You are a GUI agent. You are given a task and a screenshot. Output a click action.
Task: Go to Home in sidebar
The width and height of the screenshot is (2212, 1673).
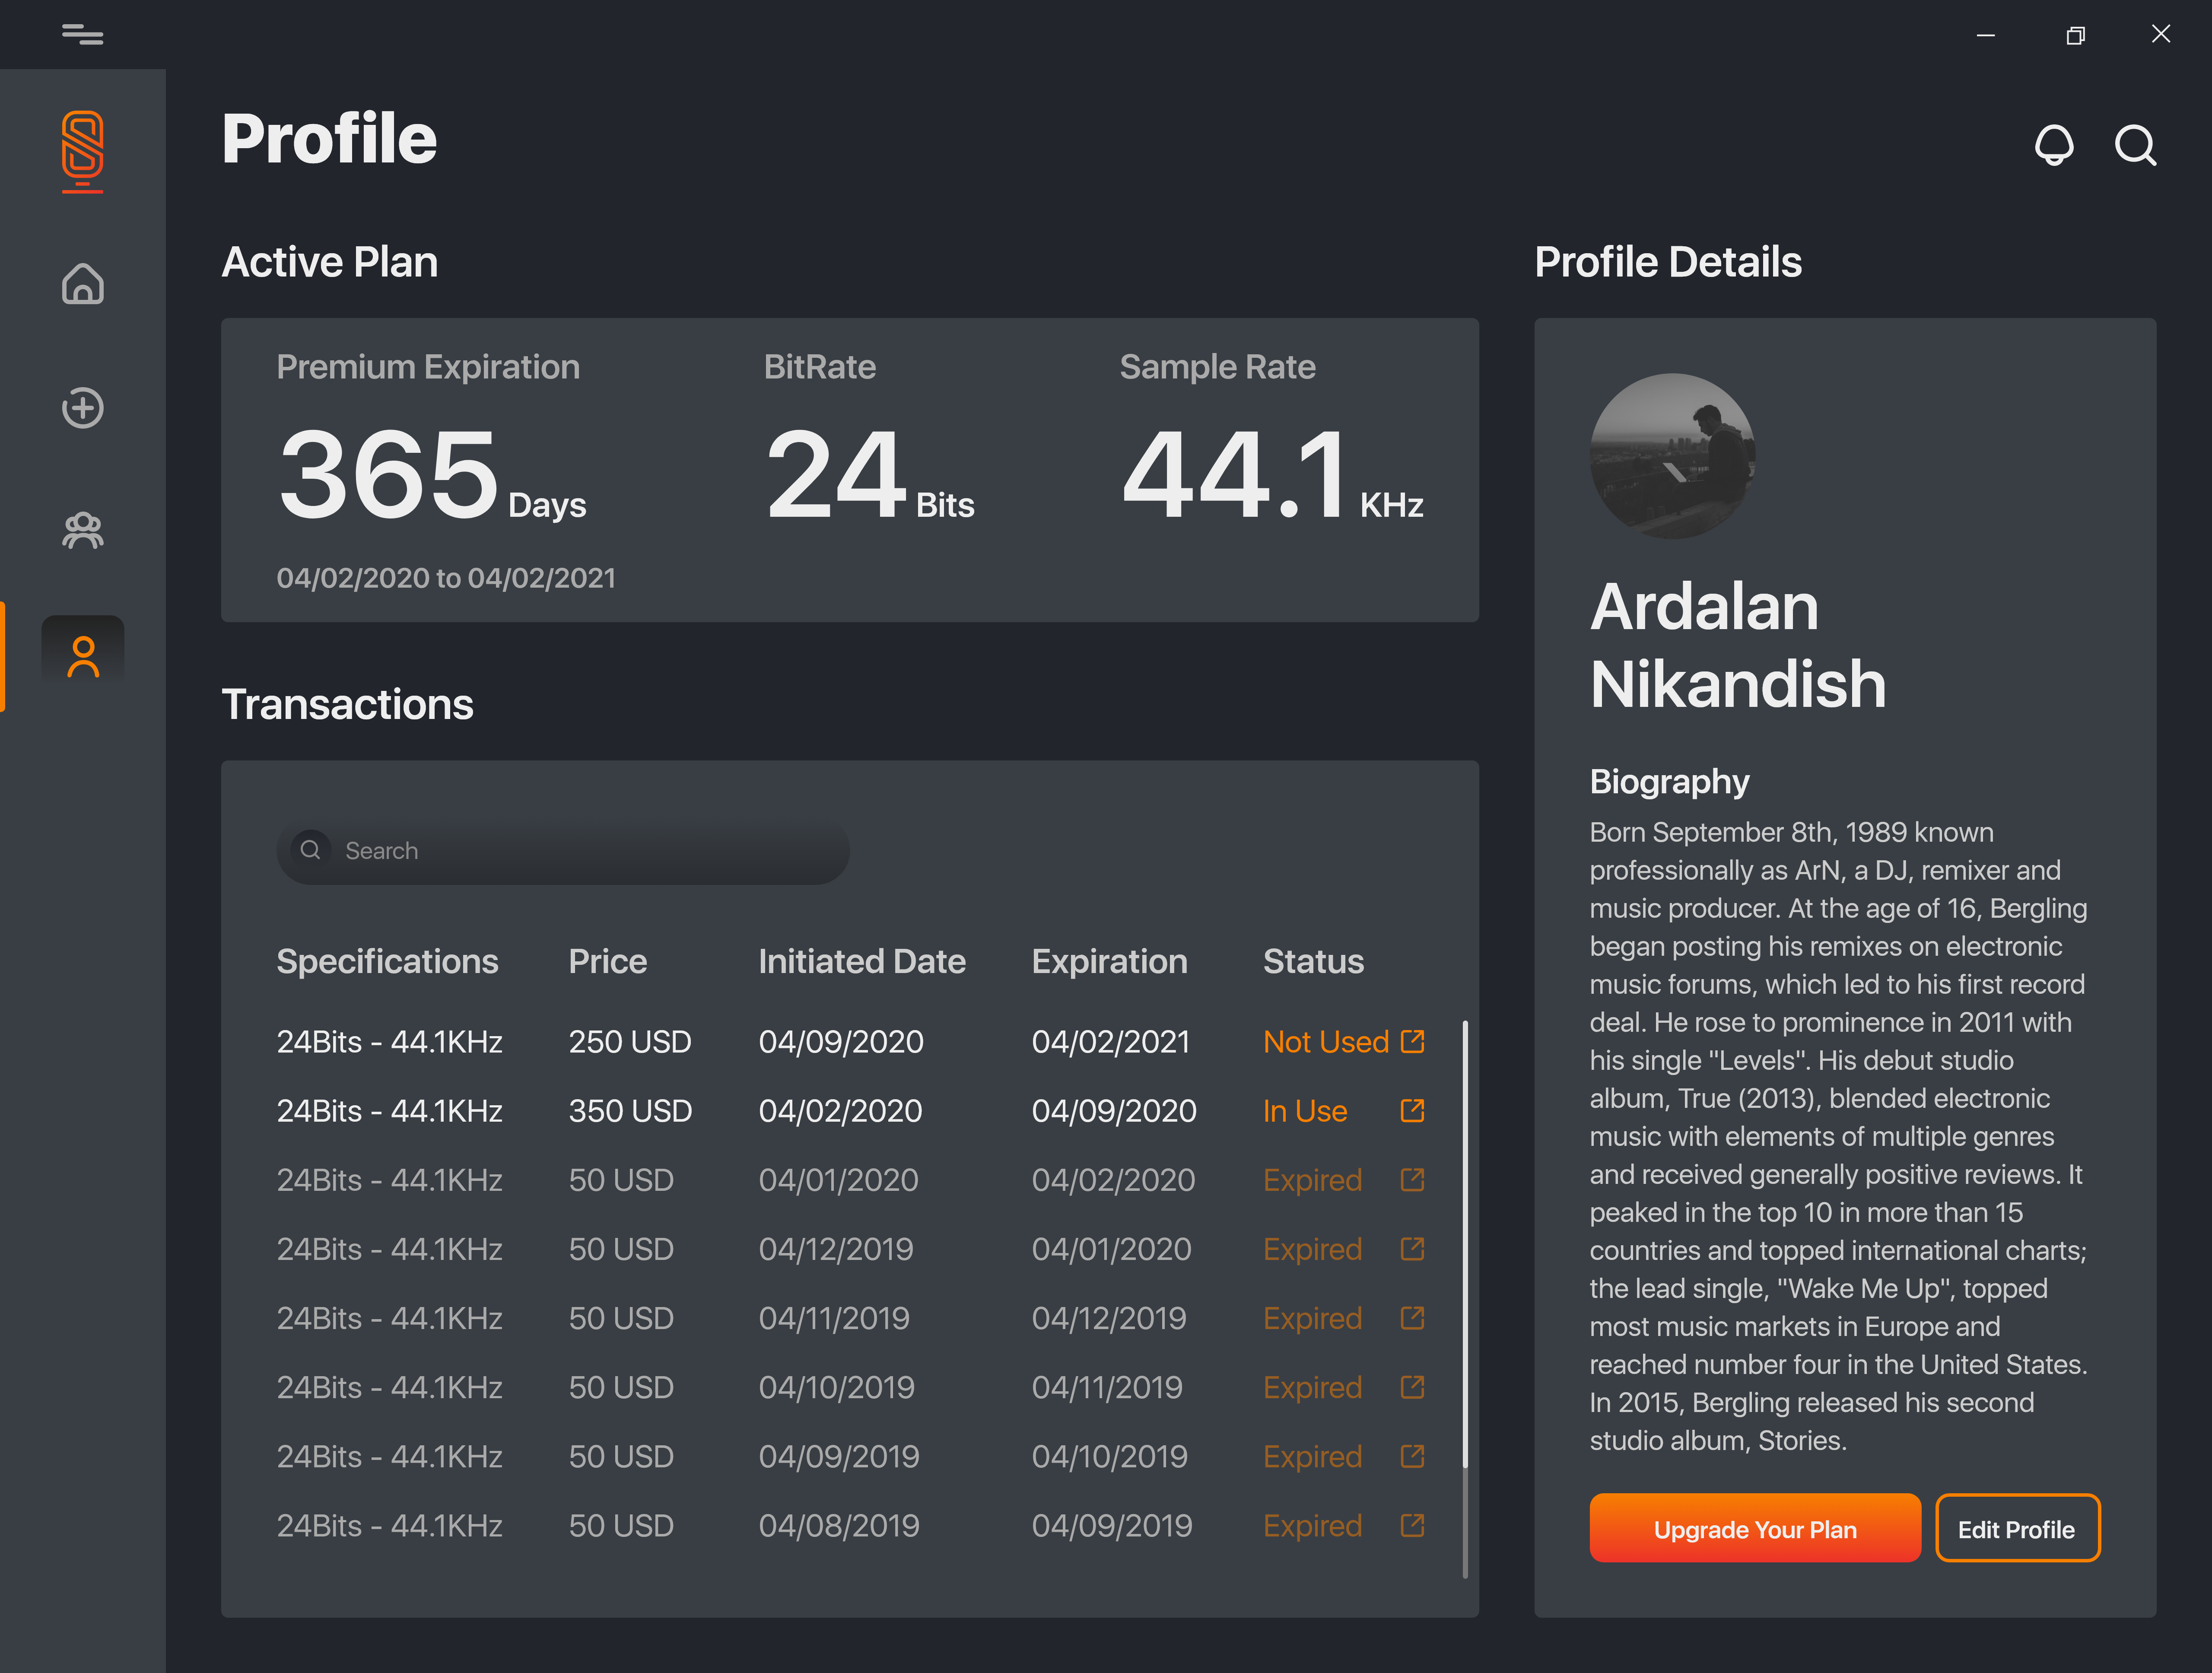83,284
